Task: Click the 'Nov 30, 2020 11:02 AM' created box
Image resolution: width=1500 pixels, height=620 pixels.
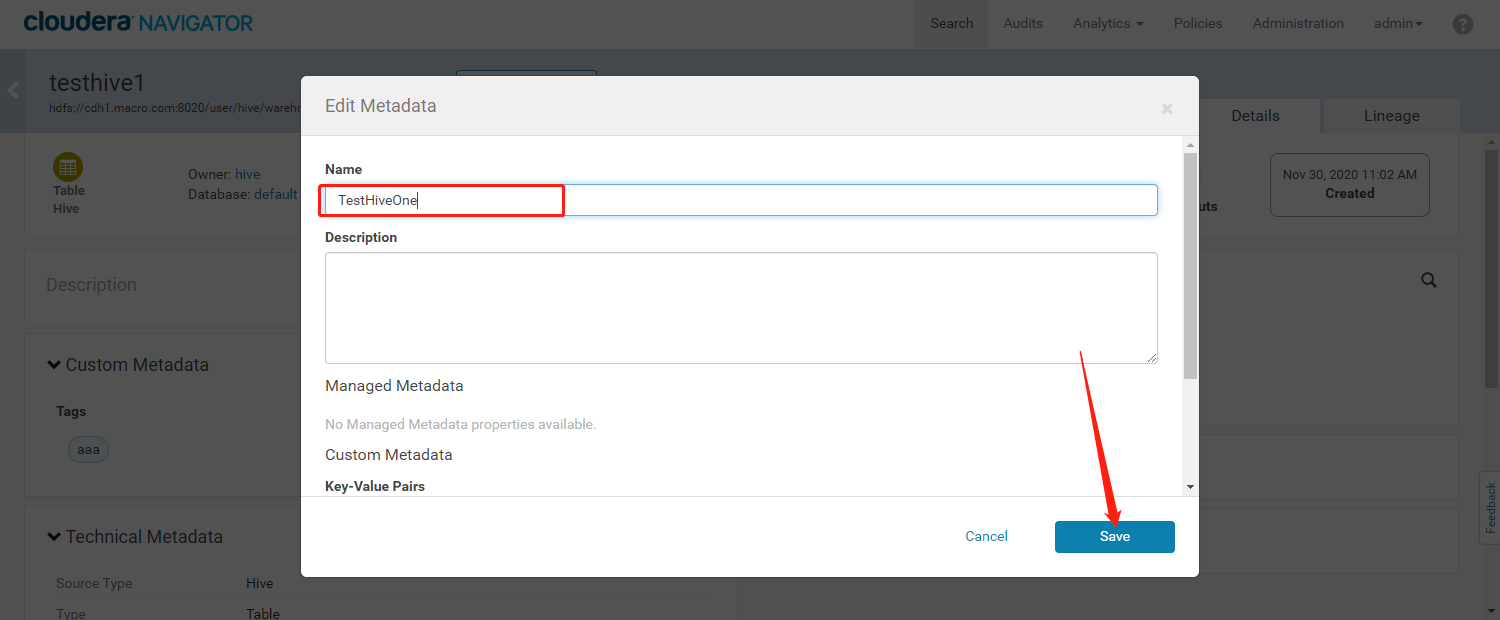Action: [1349, 184]
